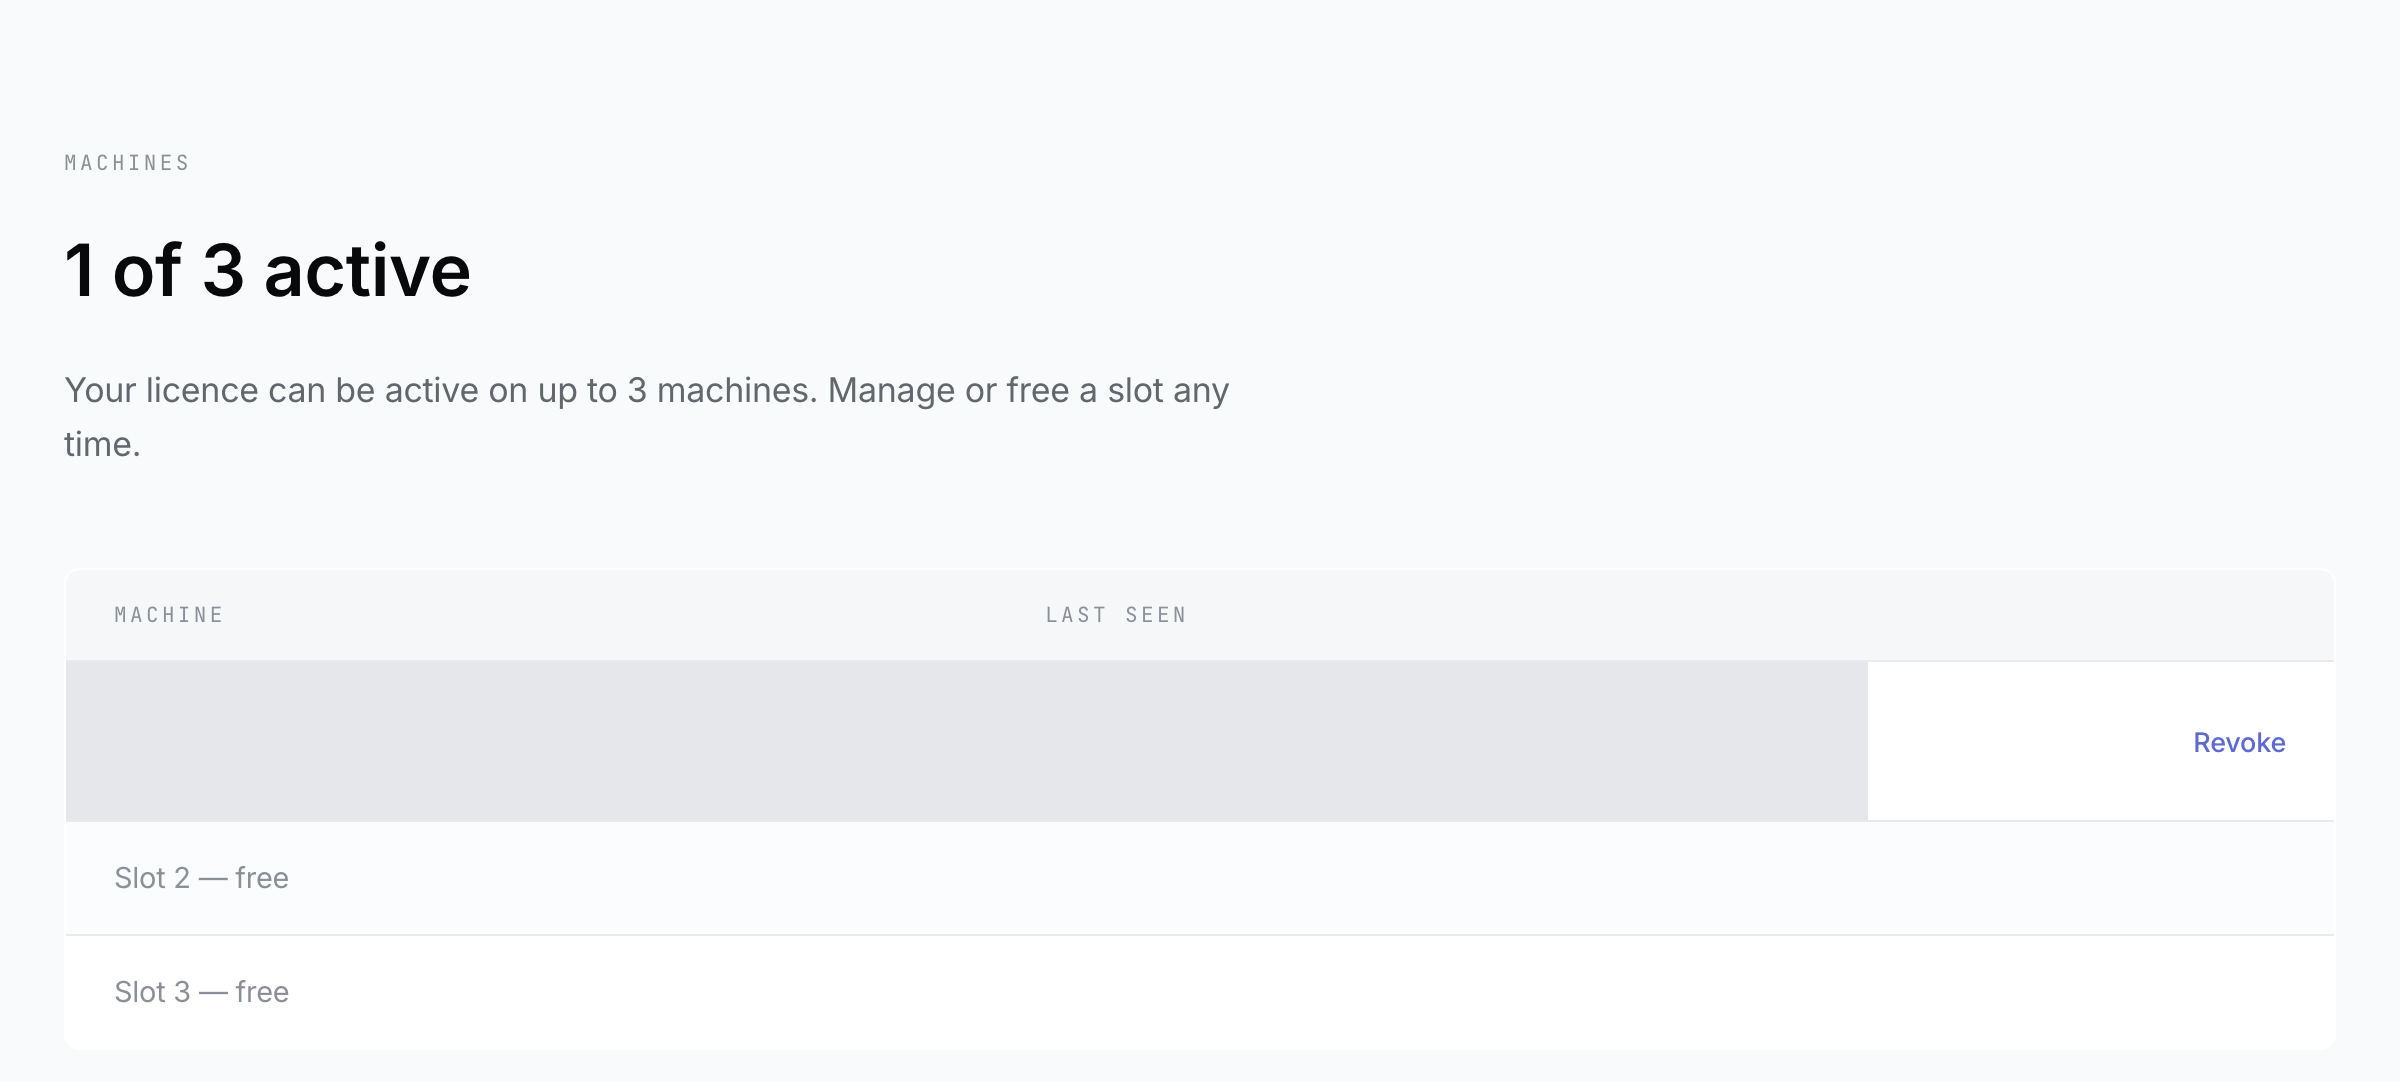
Task: Click the Revoke link
Action: (2239, 742)
